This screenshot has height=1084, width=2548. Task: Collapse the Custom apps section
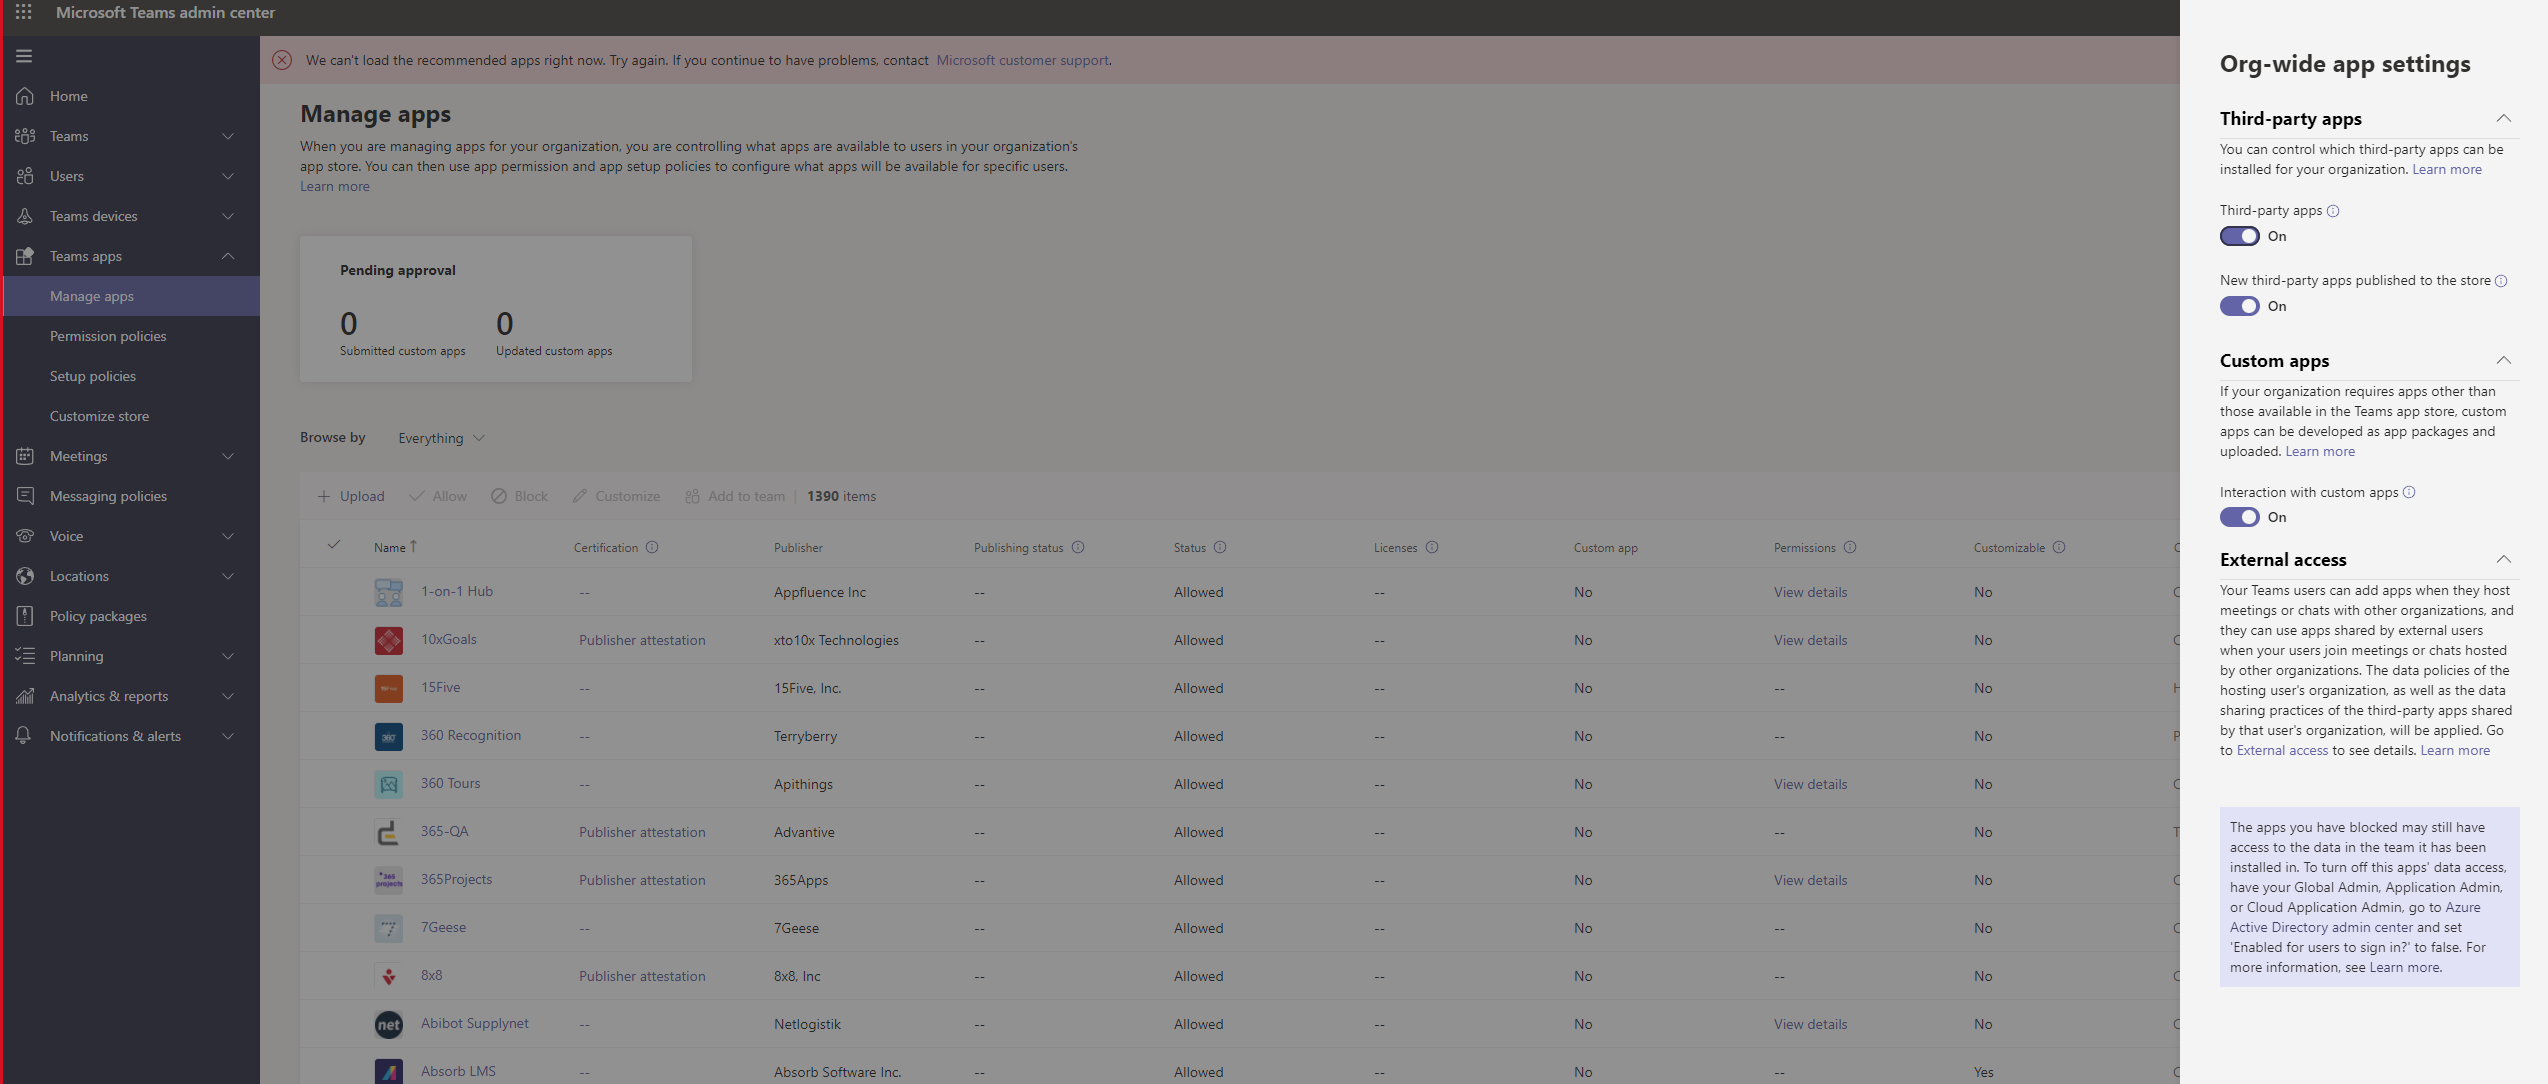[x=2503, y=360]
